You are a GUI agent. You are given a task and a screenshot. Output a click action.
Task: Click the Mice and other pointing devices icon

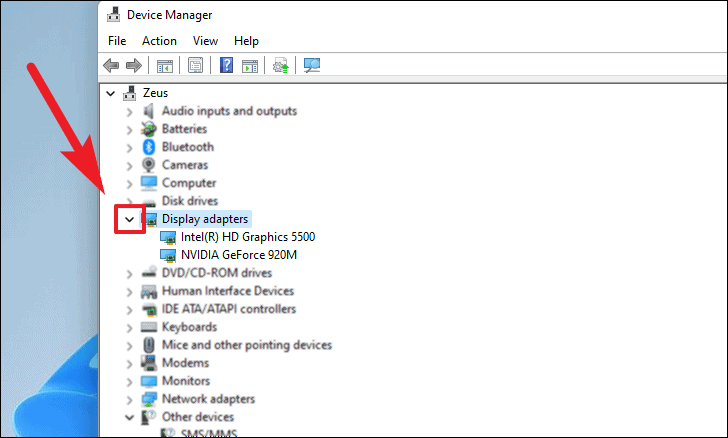[x=149, y=345]
